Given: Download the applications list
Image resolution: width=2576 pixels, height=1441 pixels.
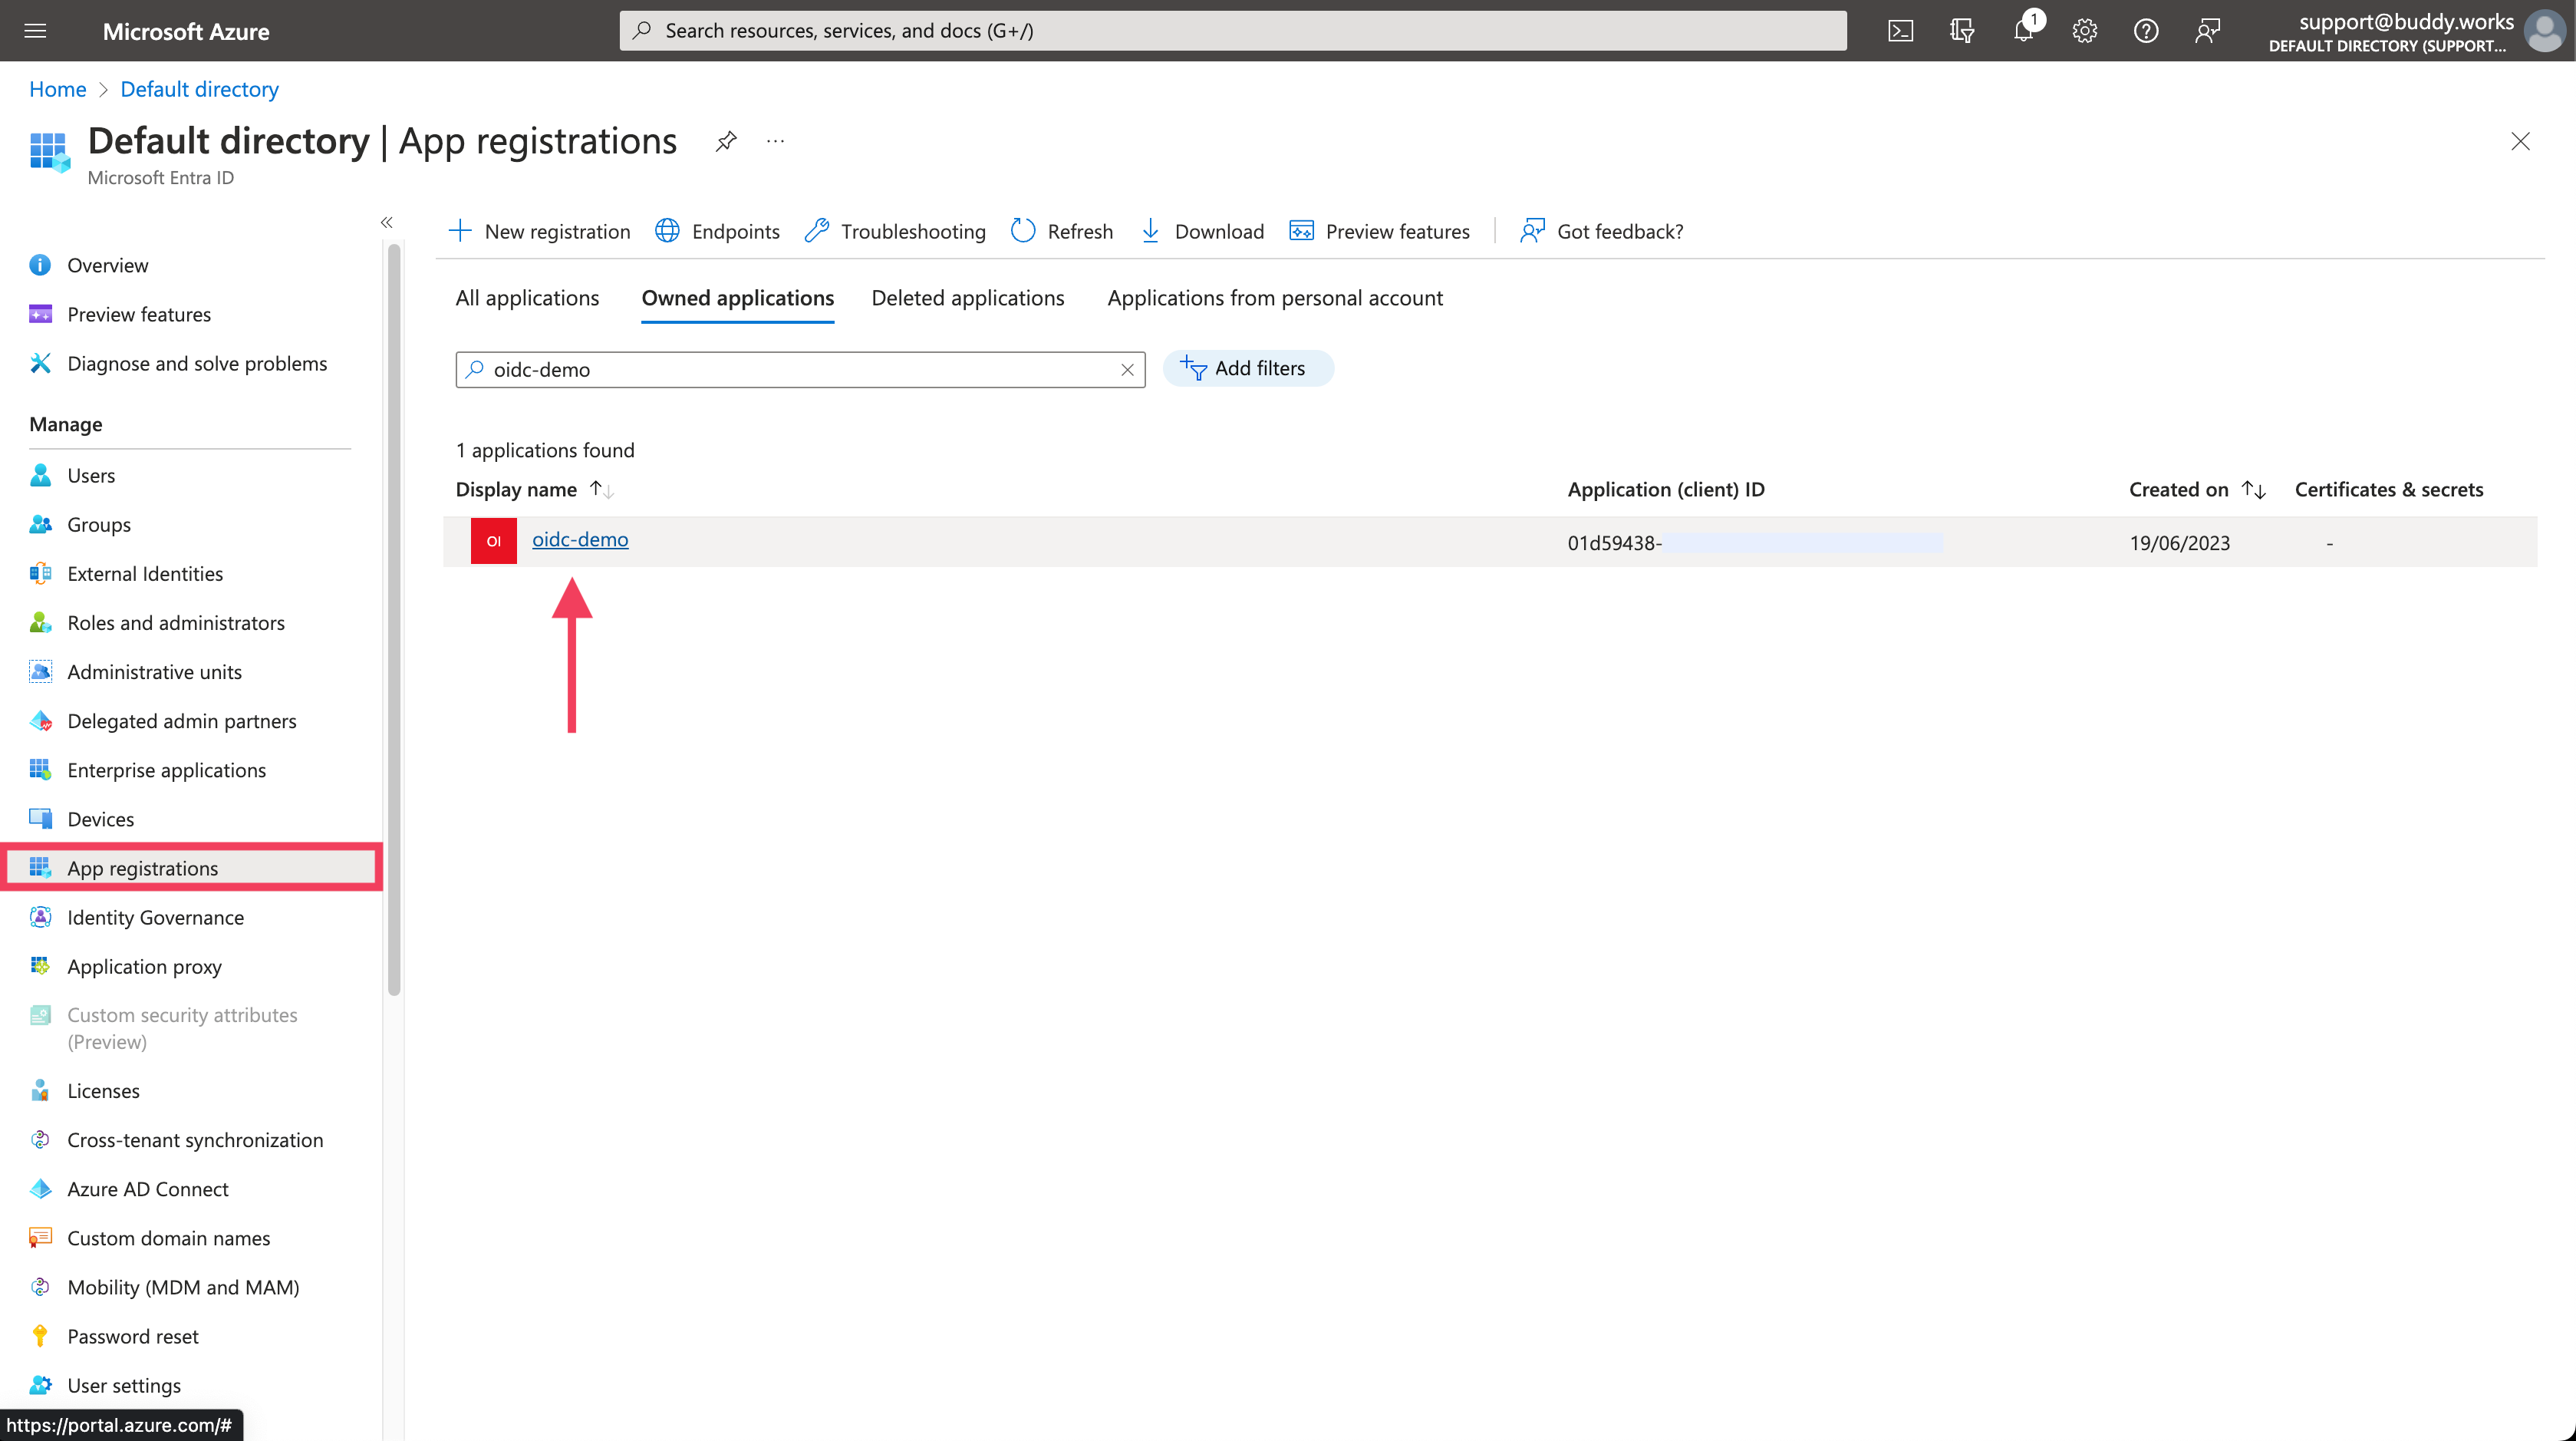Looking at the screenshot, I should [1201, 231].
